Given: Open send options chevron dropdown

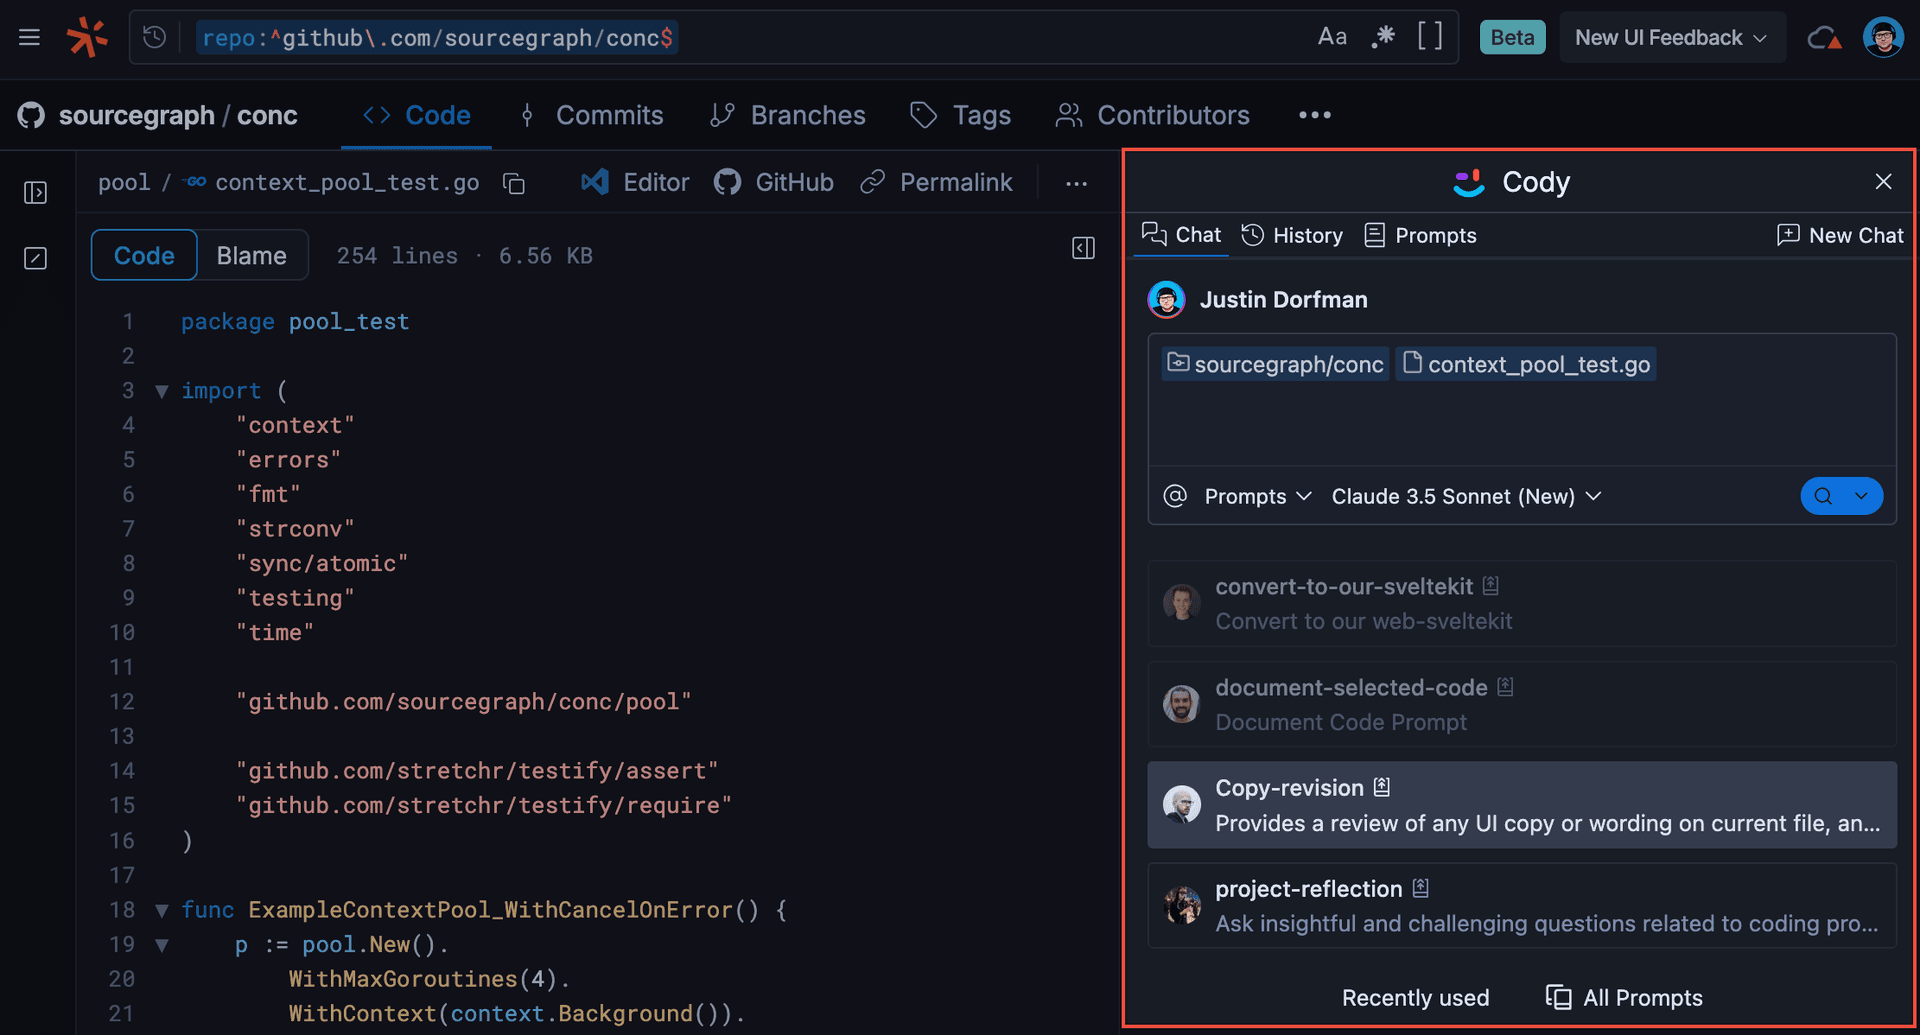Looking at the screenshot, I should [1862, 496].
